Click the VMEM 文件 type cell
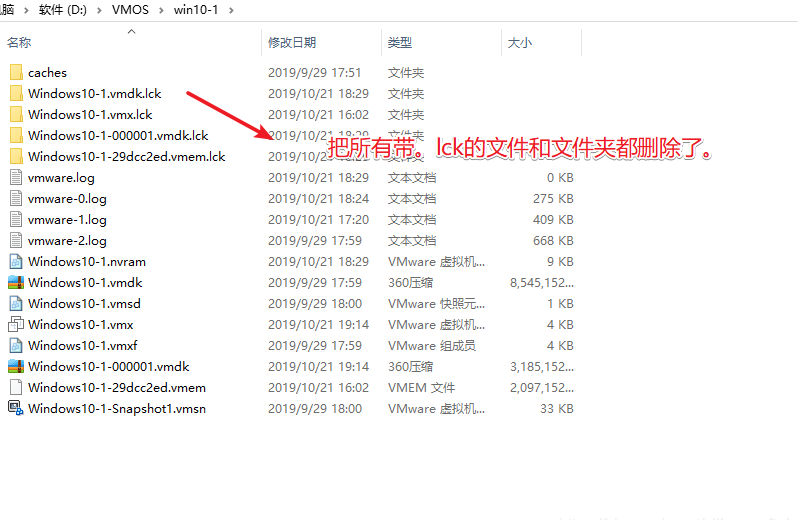Viewport: 798px width, 520px height. pyautogui.click(x=421, y=387)
